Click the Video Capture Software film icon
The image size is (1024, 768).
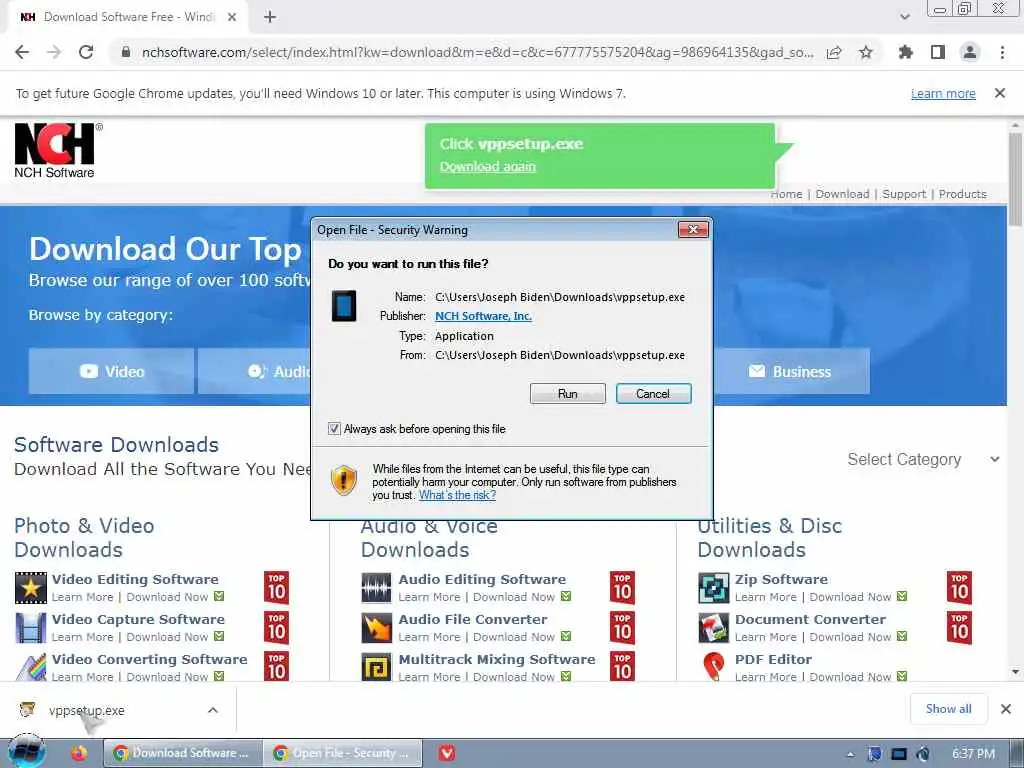[31, 628]
